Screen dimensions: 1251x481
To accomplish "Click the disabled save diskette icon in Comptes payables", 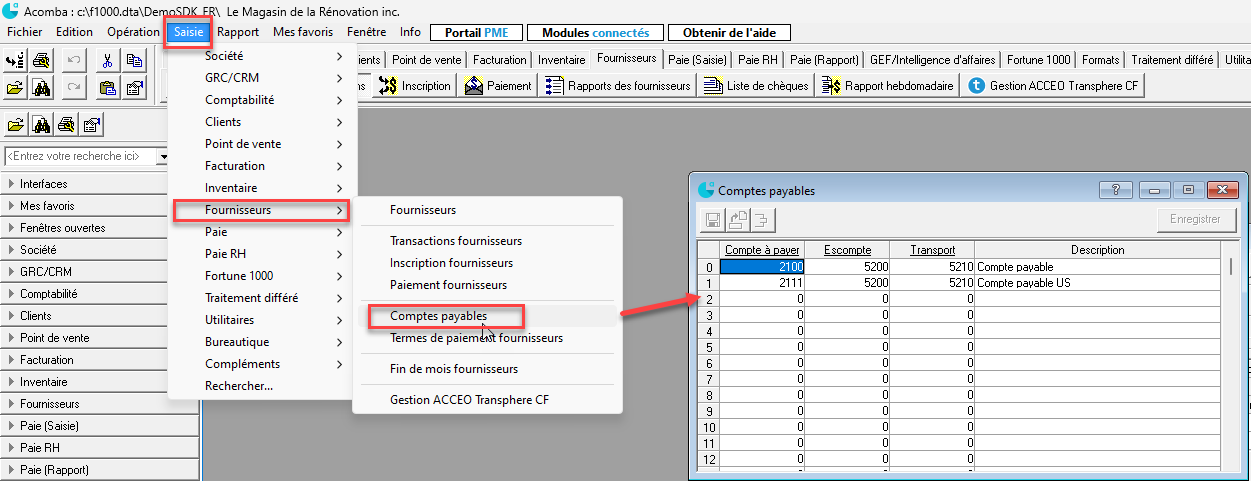I will [x=714, y=220].
